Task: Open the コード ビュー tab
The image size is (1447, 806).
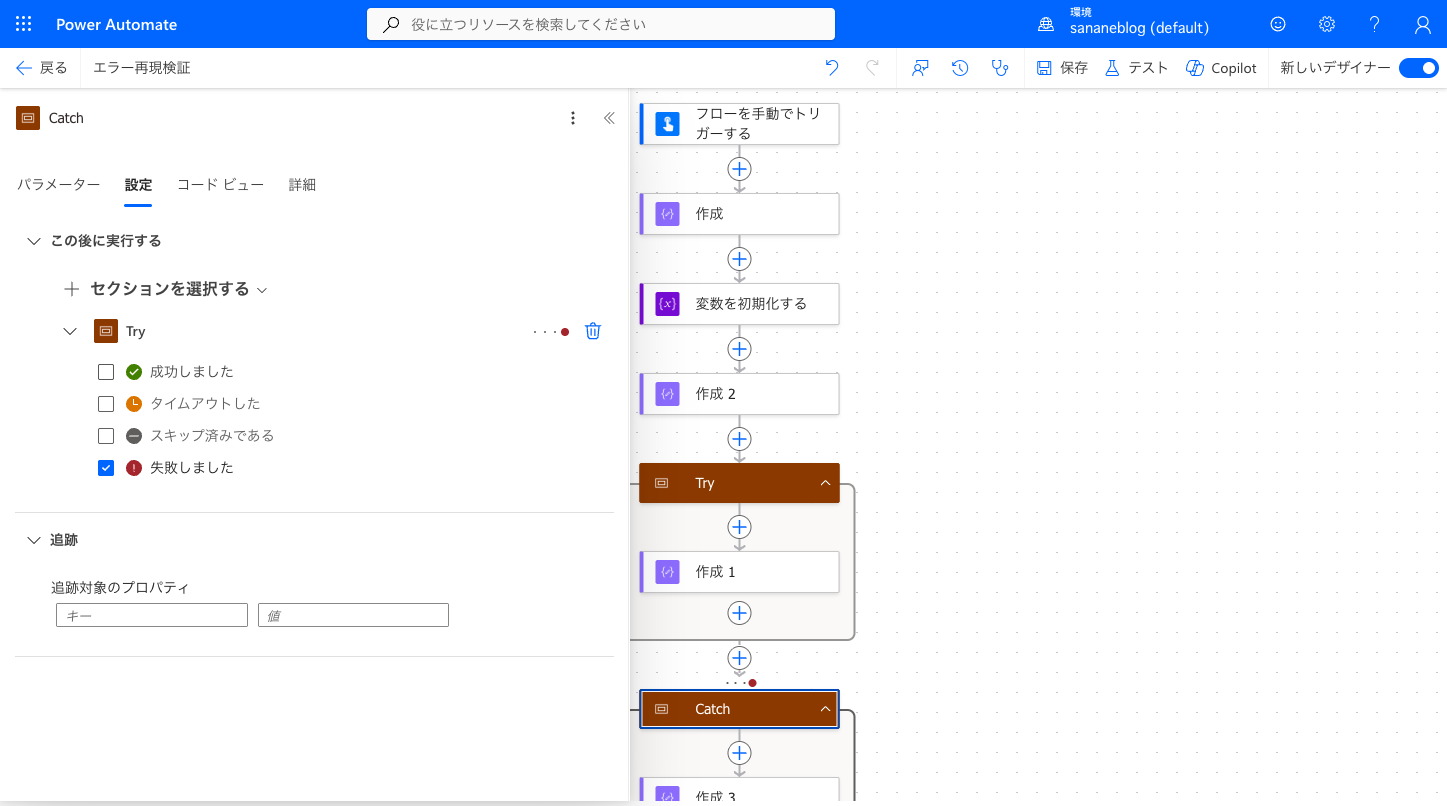Action: [x=220, y=185]
